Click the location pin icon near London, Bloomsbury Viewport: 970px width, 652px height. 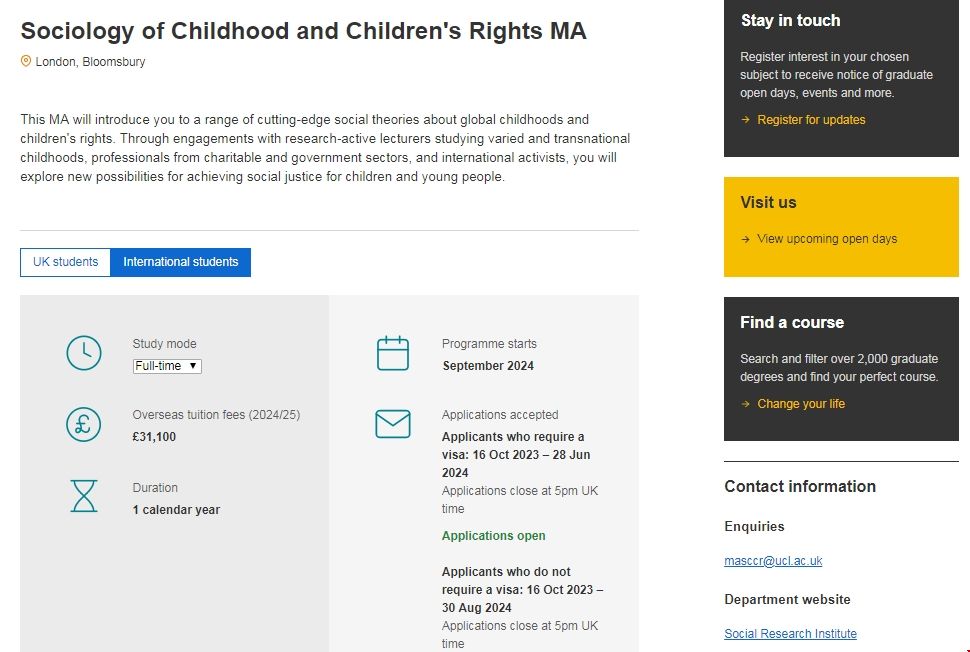[x=26, y=62]
